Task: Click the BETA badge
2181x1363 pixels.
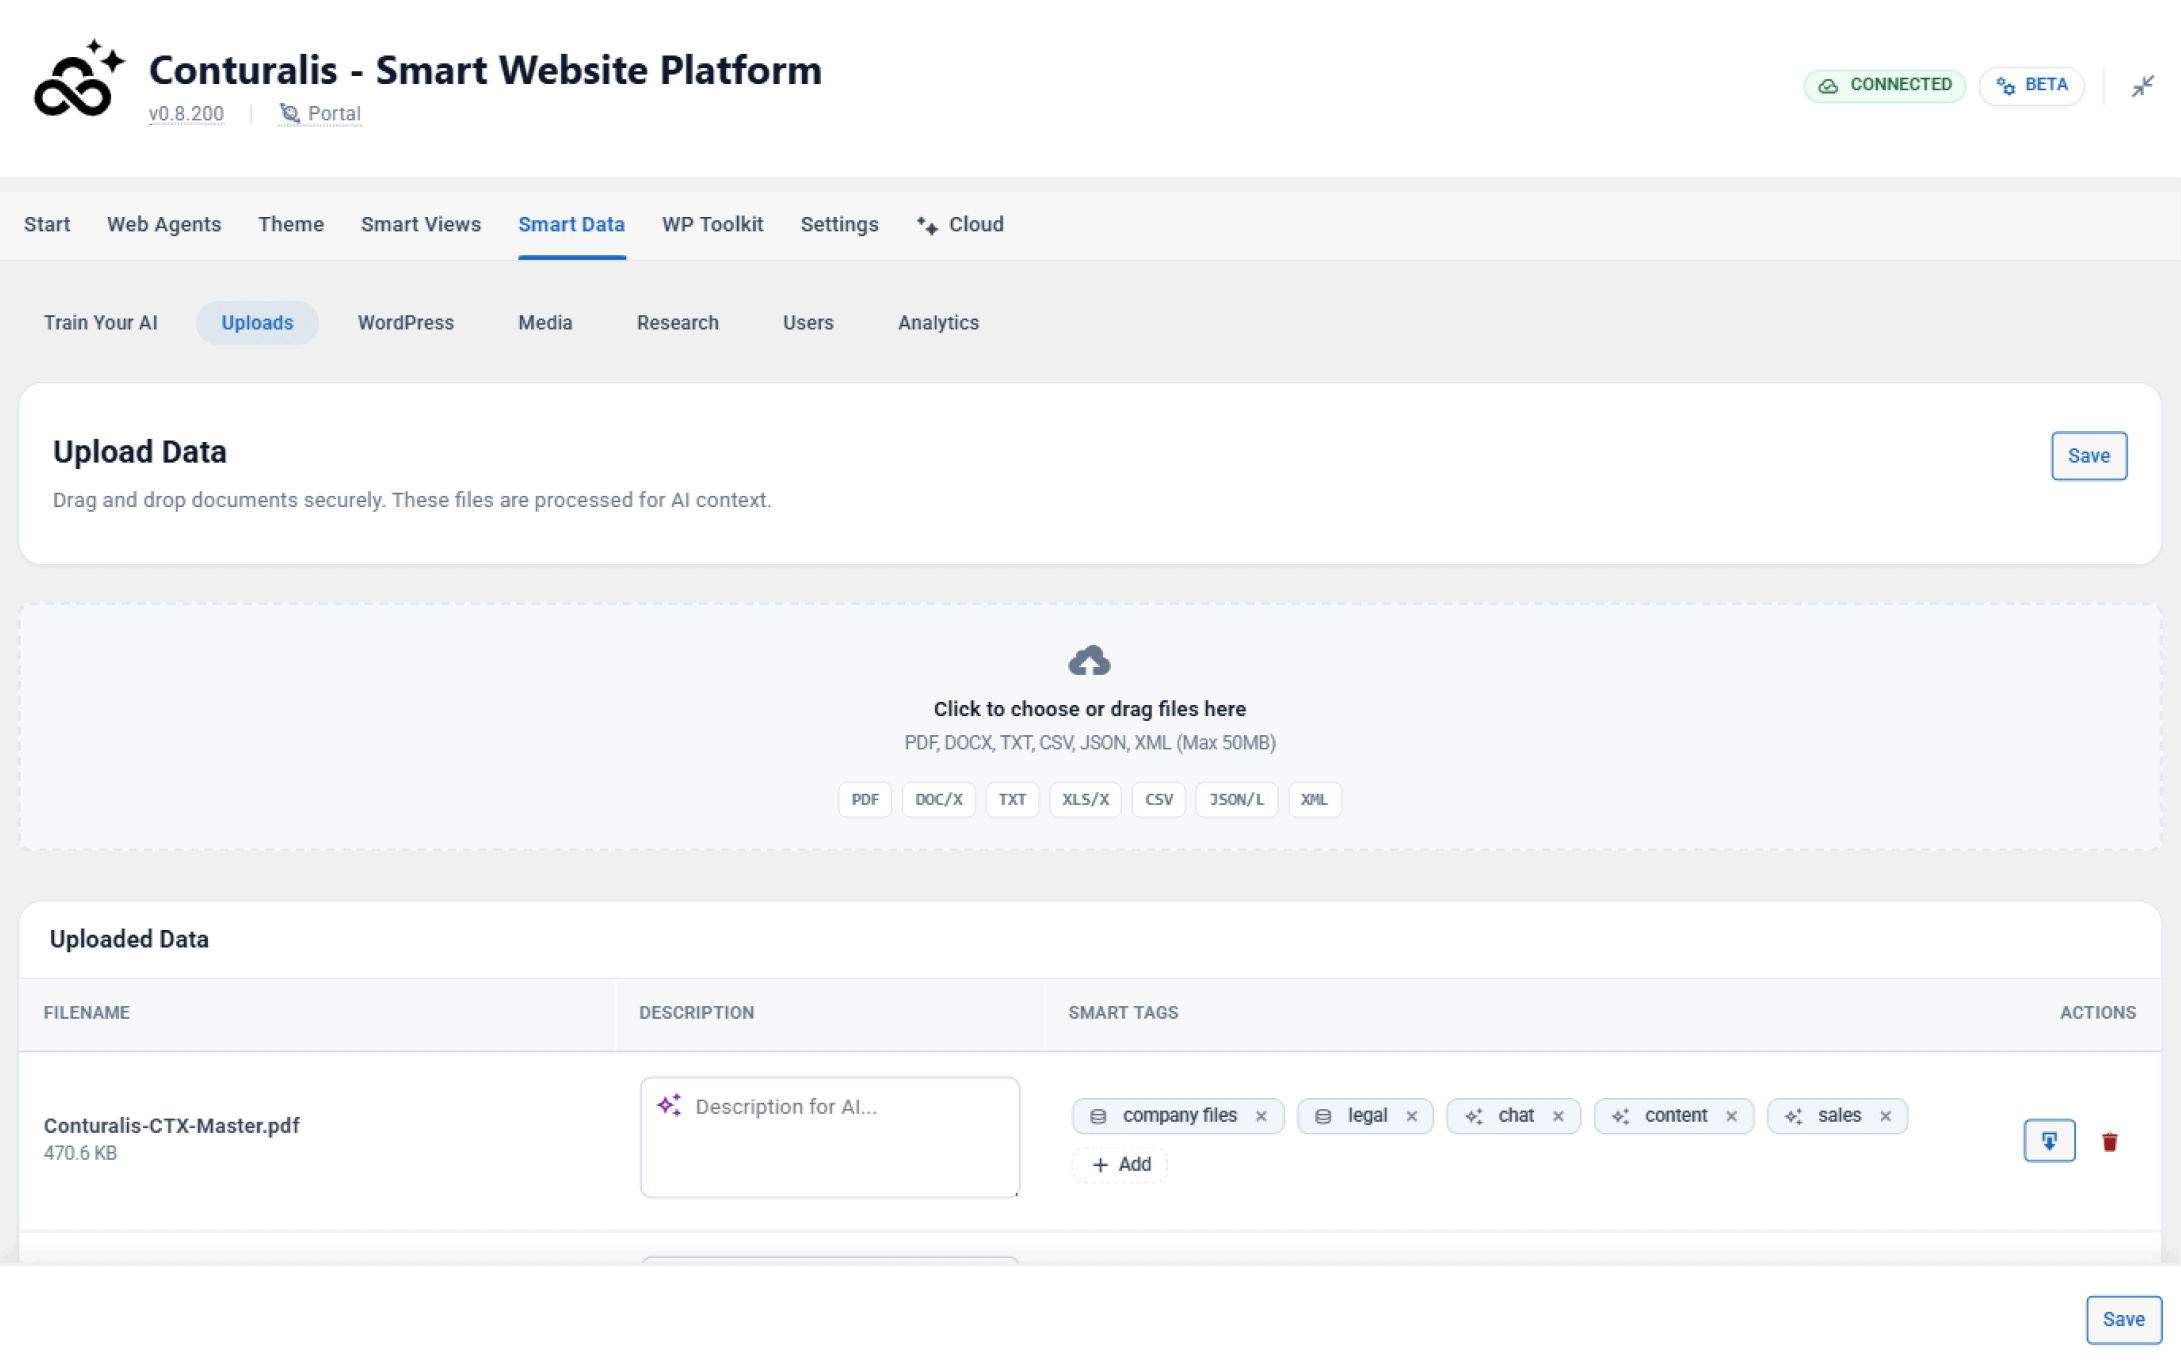Action: click(2031, 85)
